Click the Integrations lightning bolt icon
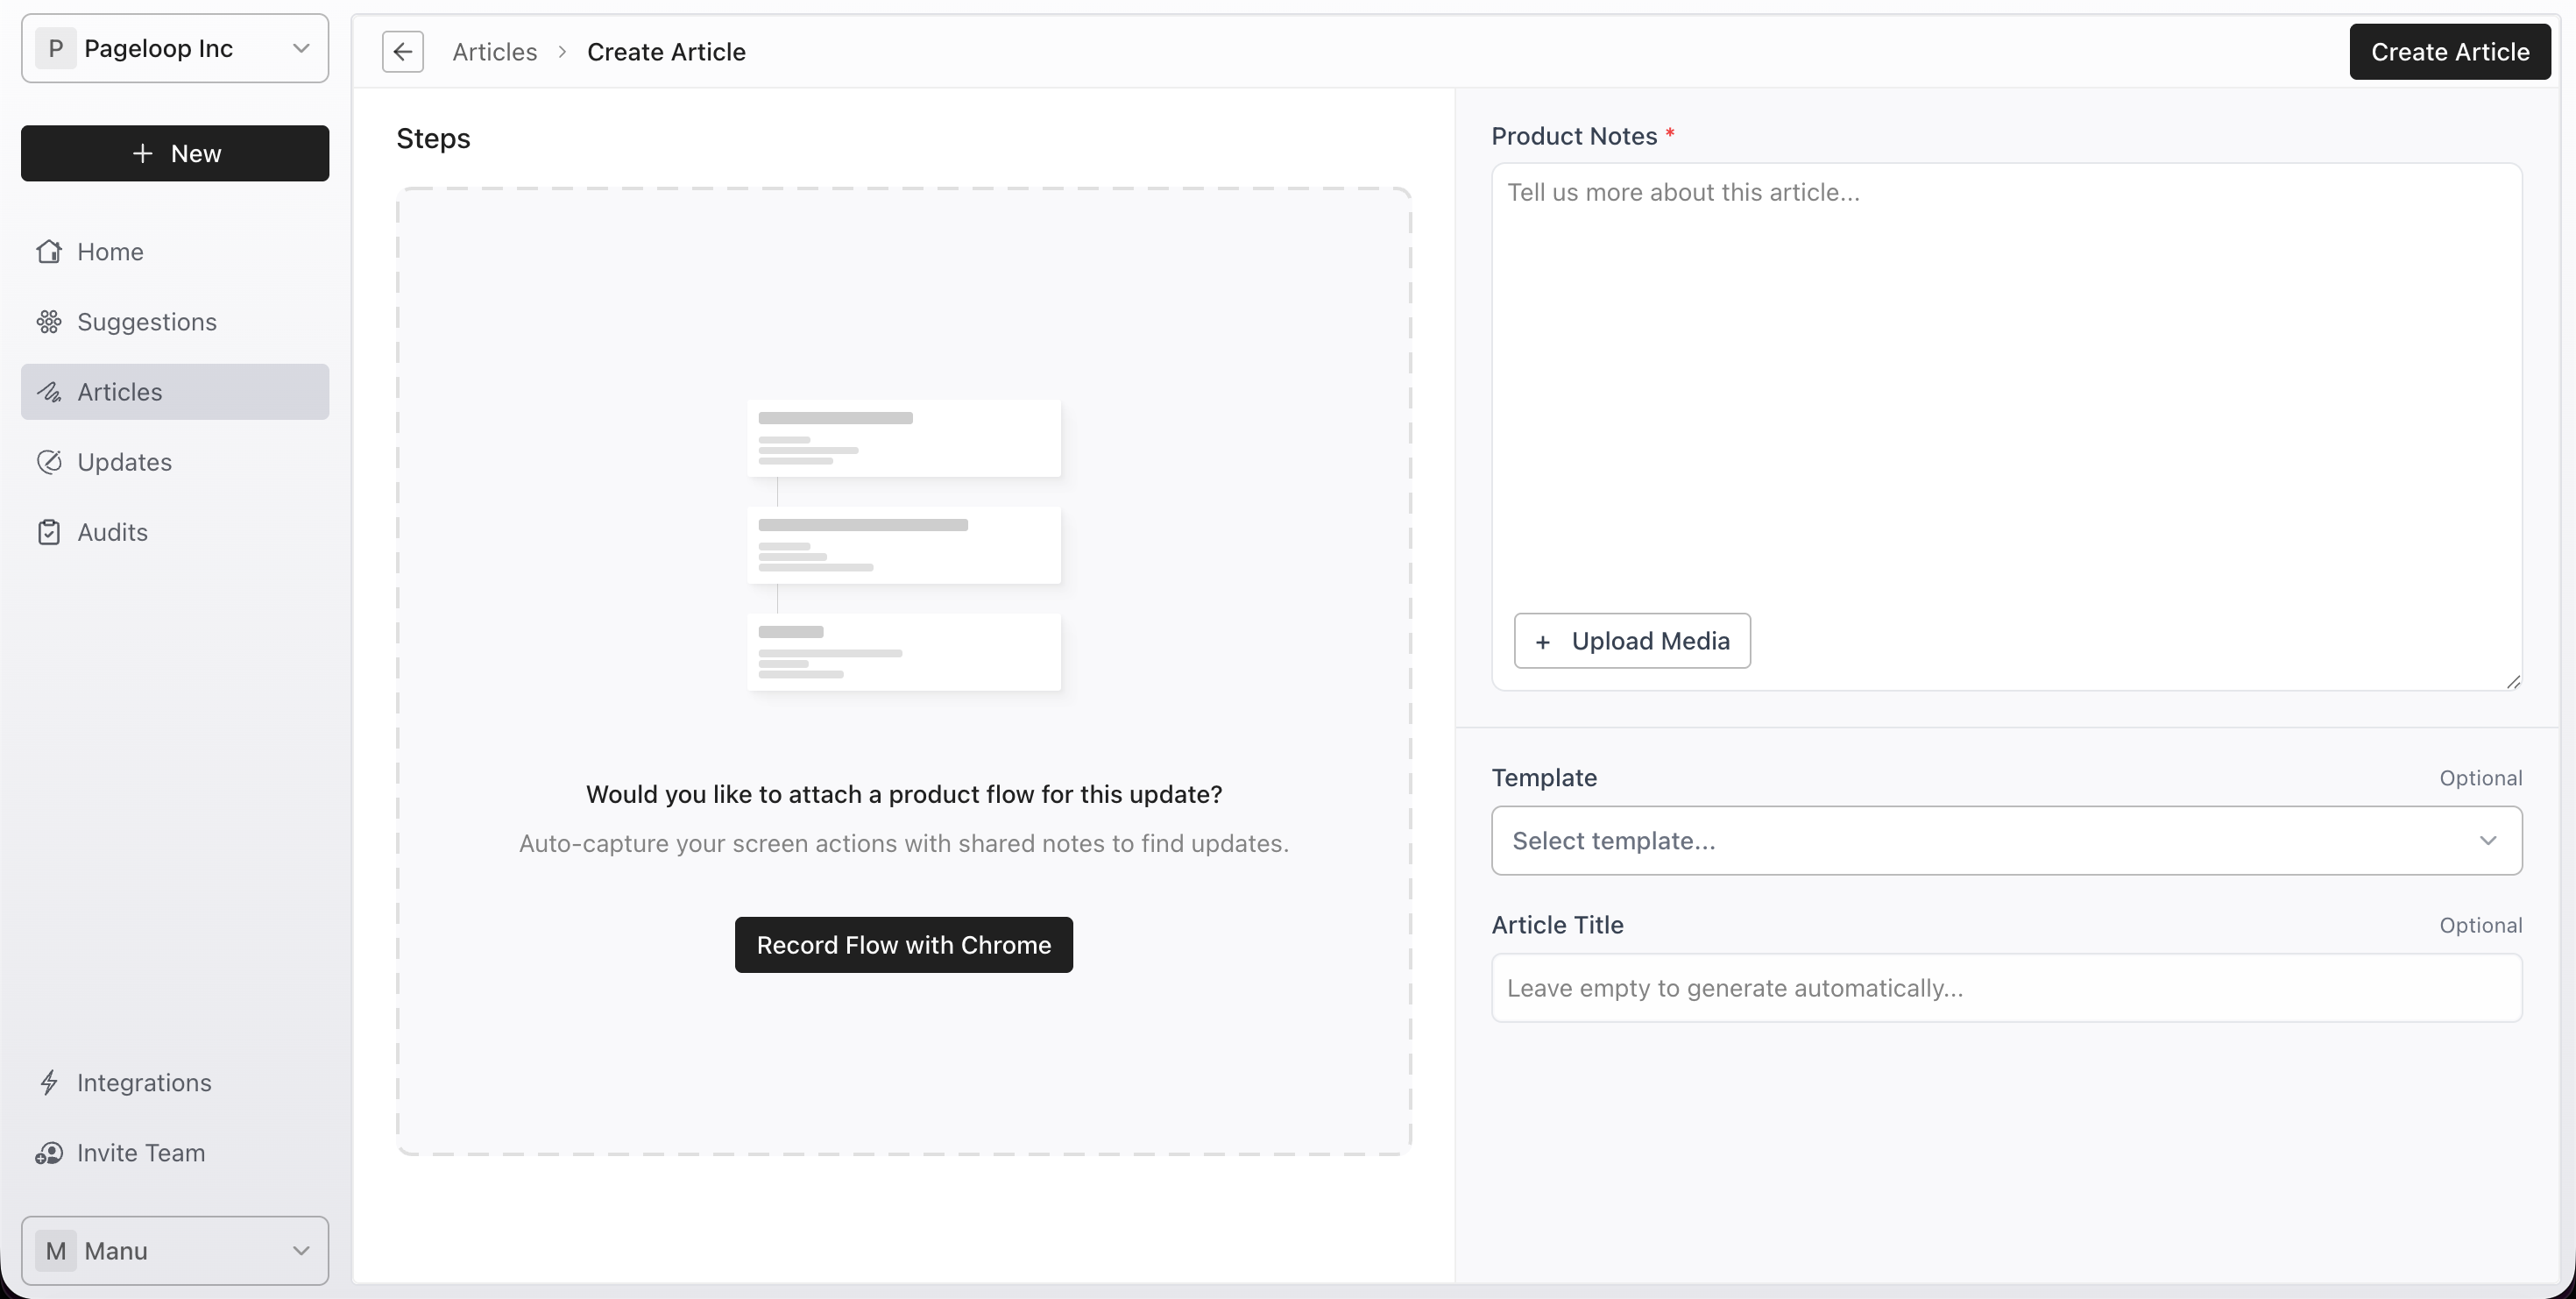 pos(49,1083)
